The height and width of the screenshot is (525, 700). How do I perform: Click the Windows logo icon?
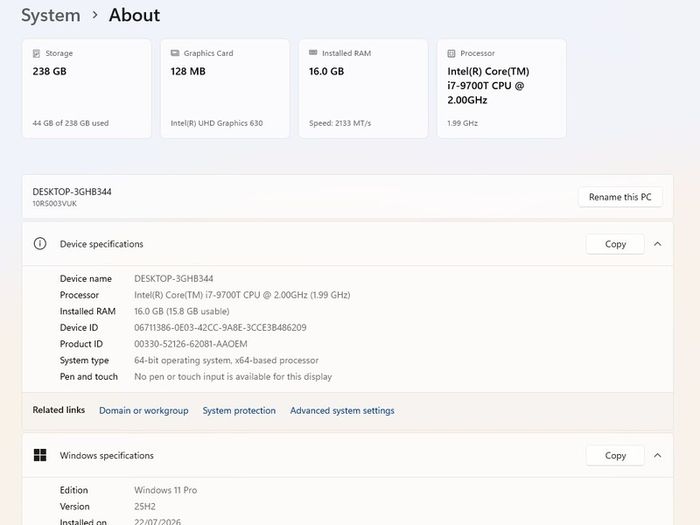click(40, 455)
